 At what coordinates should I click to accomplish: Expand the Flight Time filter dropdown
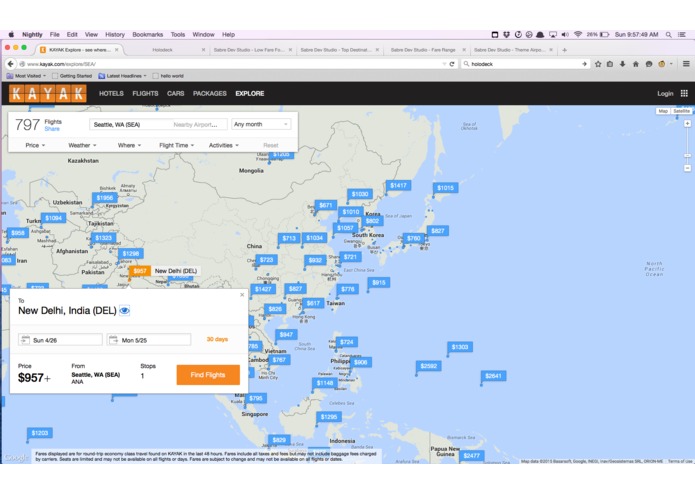176,145
